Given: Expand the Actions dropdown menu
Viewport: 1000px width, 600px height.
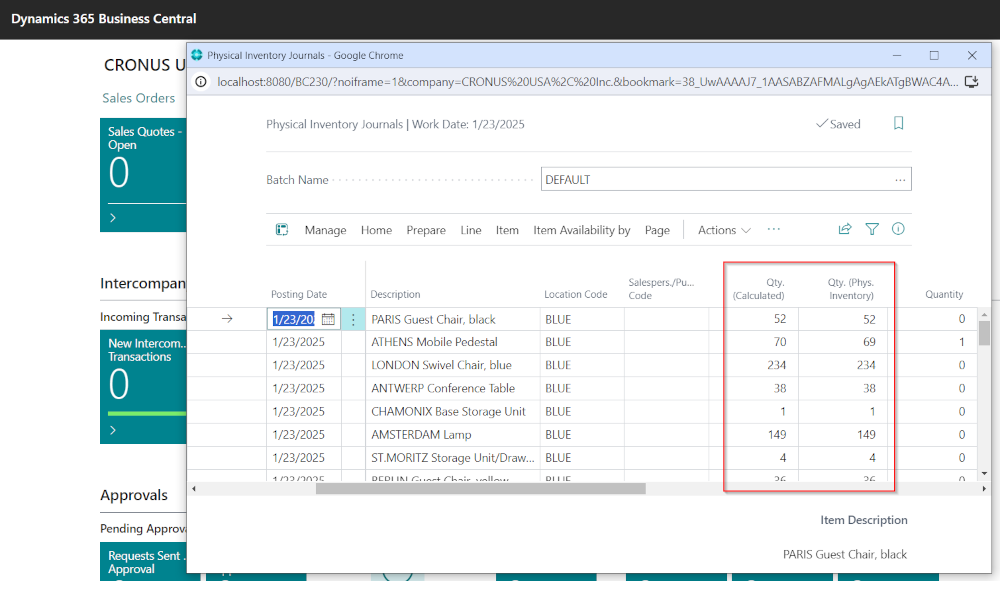Looking at the screenshot, I should point(724,230).
